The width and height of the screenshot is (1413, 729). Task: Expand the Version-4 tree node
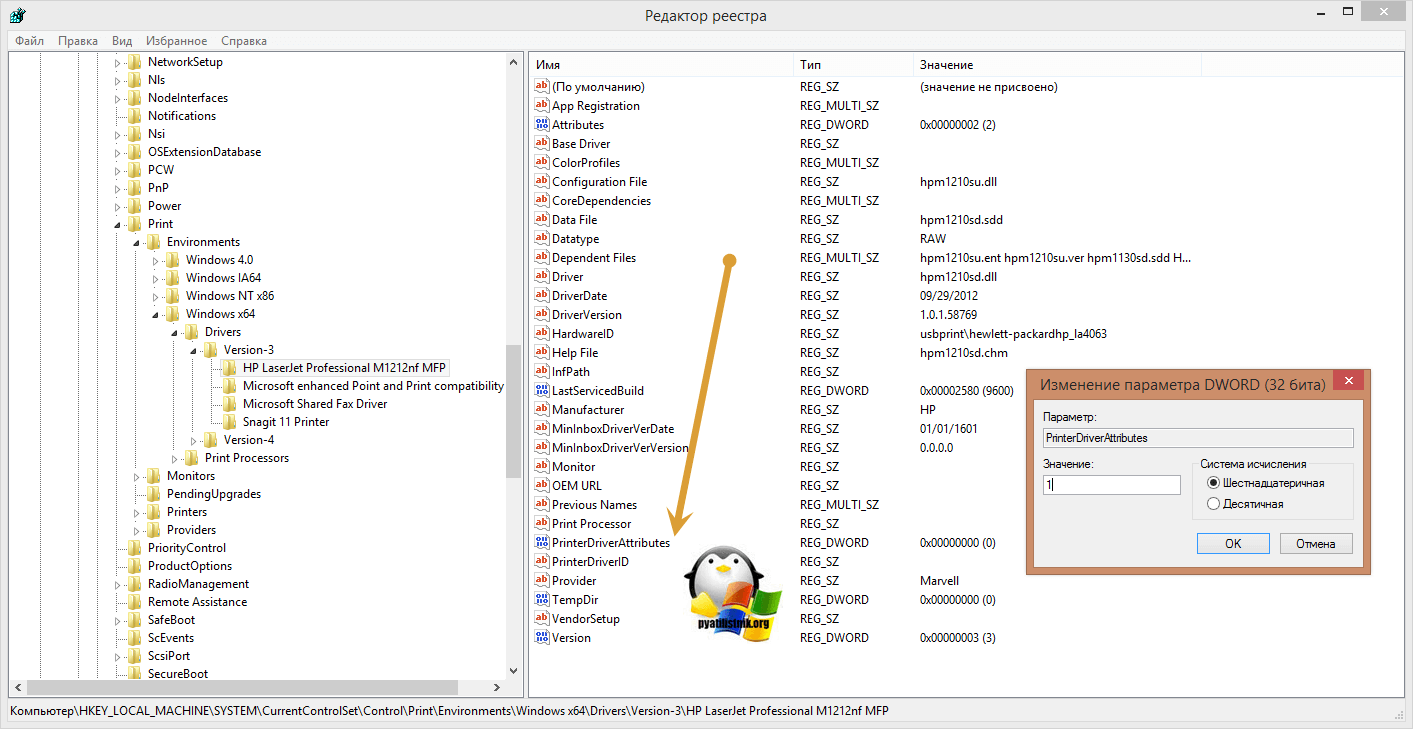pyautogui.click(x=194, y=440)
